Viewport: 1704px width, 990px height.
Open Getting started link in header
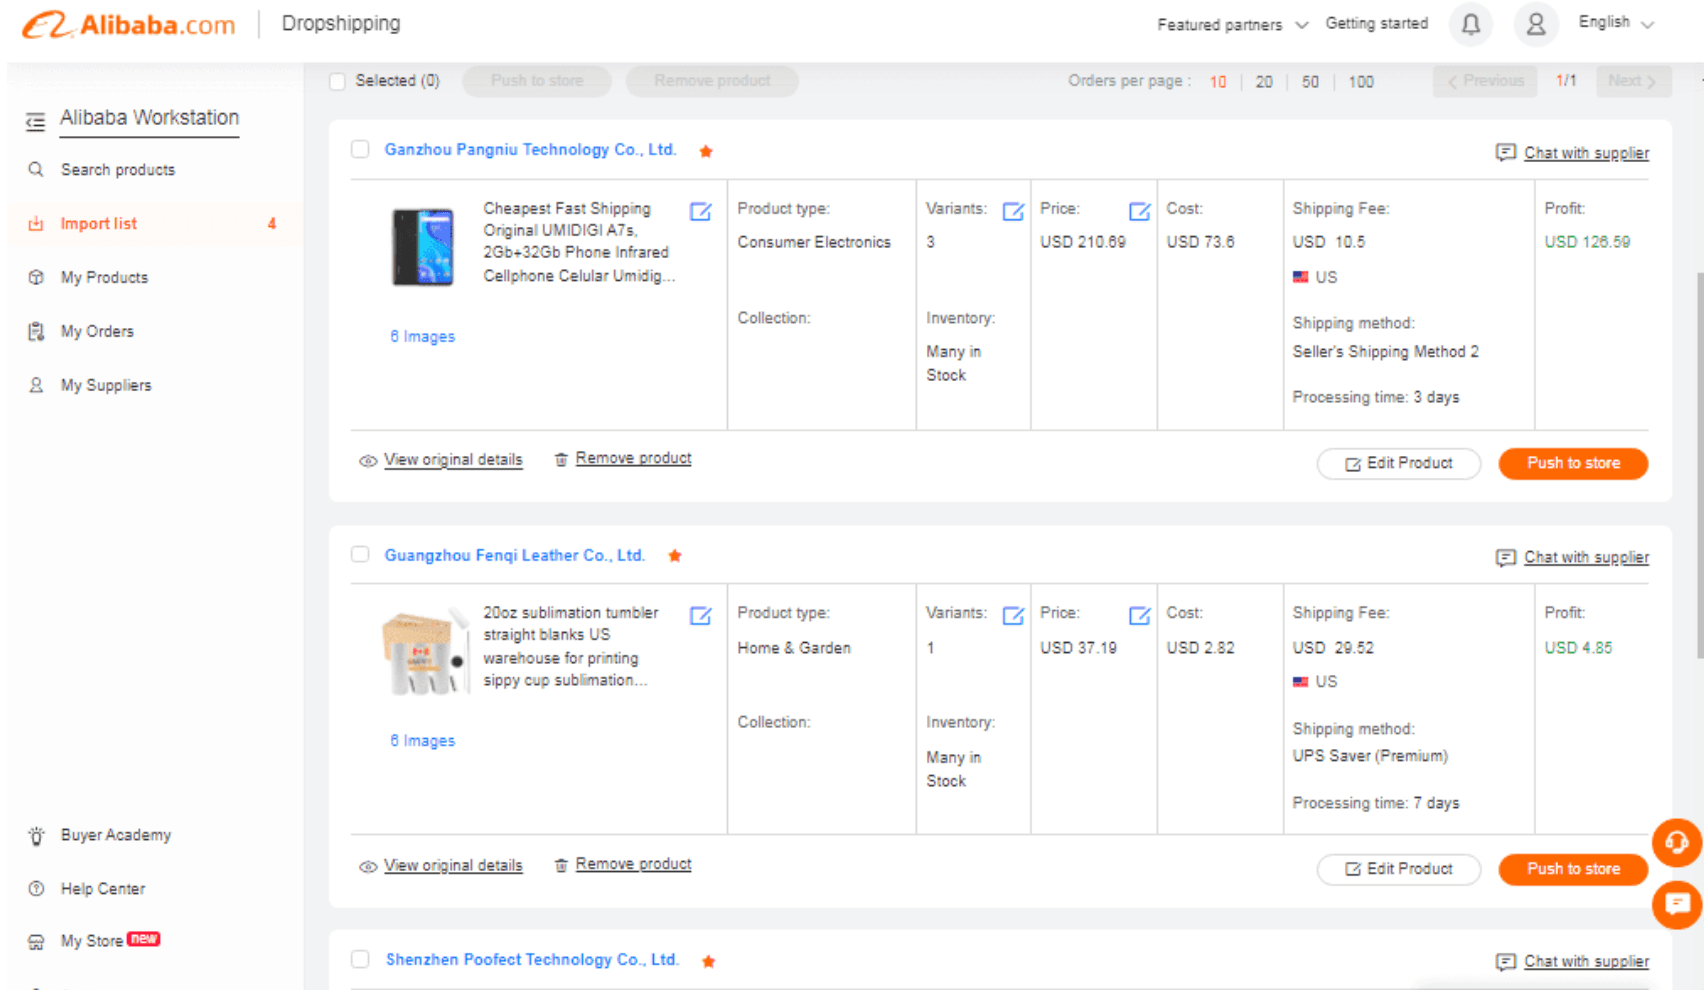point(1376,23)
